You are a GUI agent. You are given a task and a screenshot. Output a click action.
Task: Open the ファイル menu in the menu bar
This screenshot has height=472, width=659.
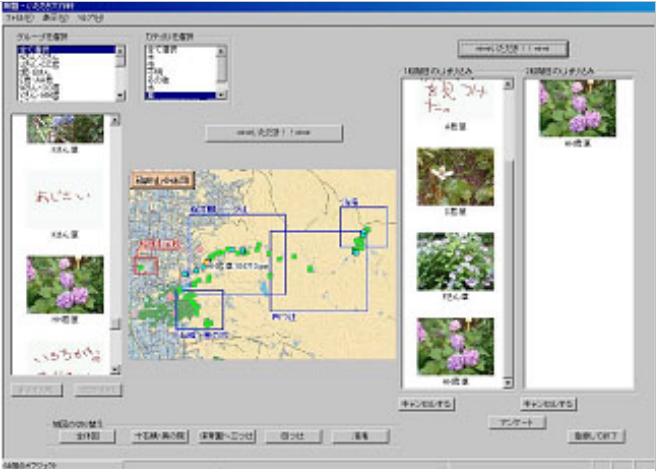(19, 18)
